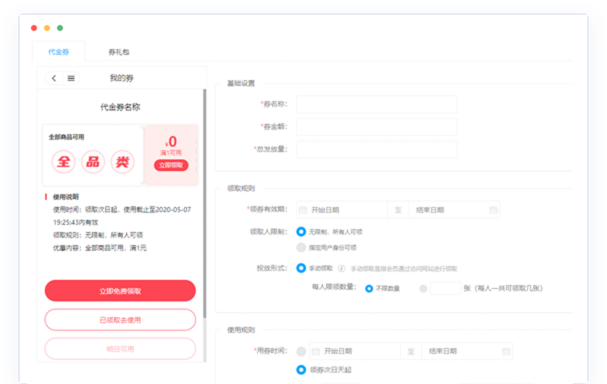Click the 券名称 input field
The height and width of the screenshot is (384, 607).
point(377,104)
